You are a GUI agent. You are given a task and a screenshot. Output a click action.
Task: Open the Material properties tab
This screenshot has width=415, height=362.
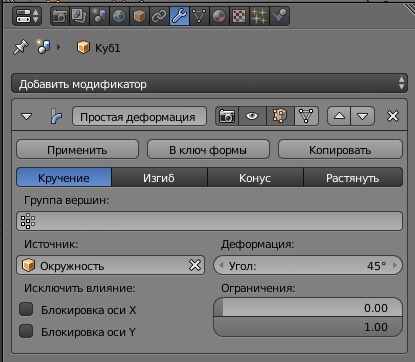pos(219,16)
